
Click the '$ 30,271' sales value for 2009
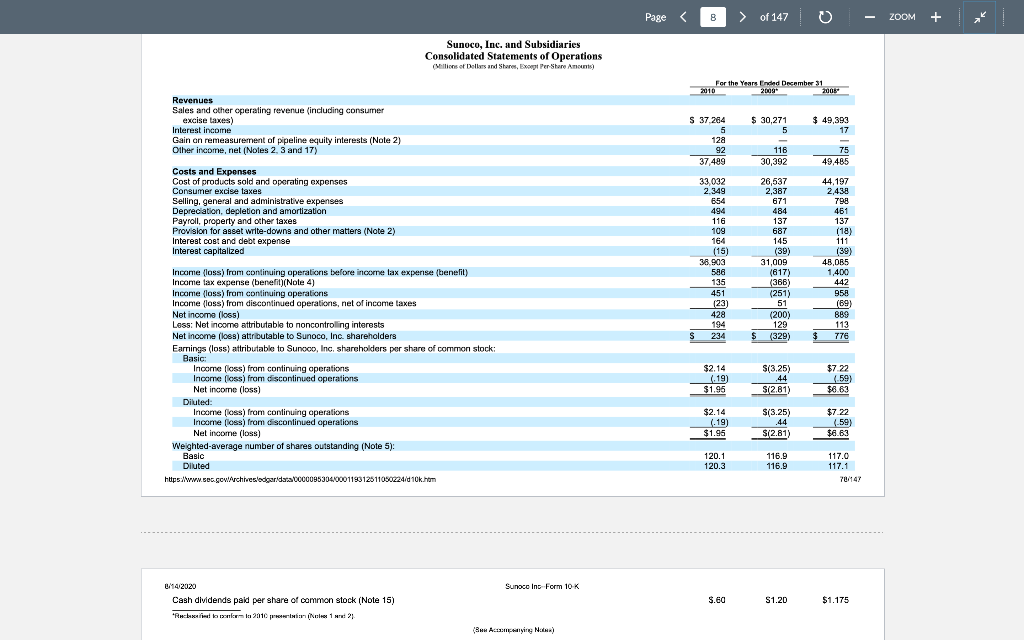pos(769,120)
